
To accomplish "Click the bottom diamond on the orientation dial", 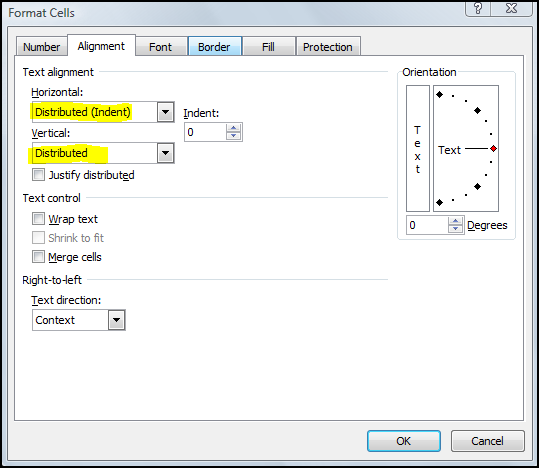I will (x=439, y=203).
